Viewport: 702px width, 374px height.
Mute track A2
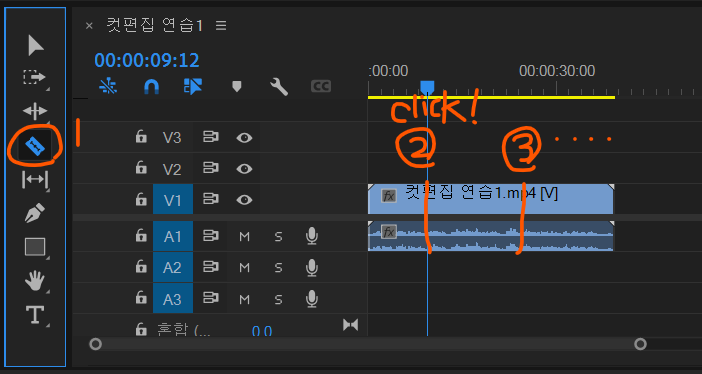point(244,268)
